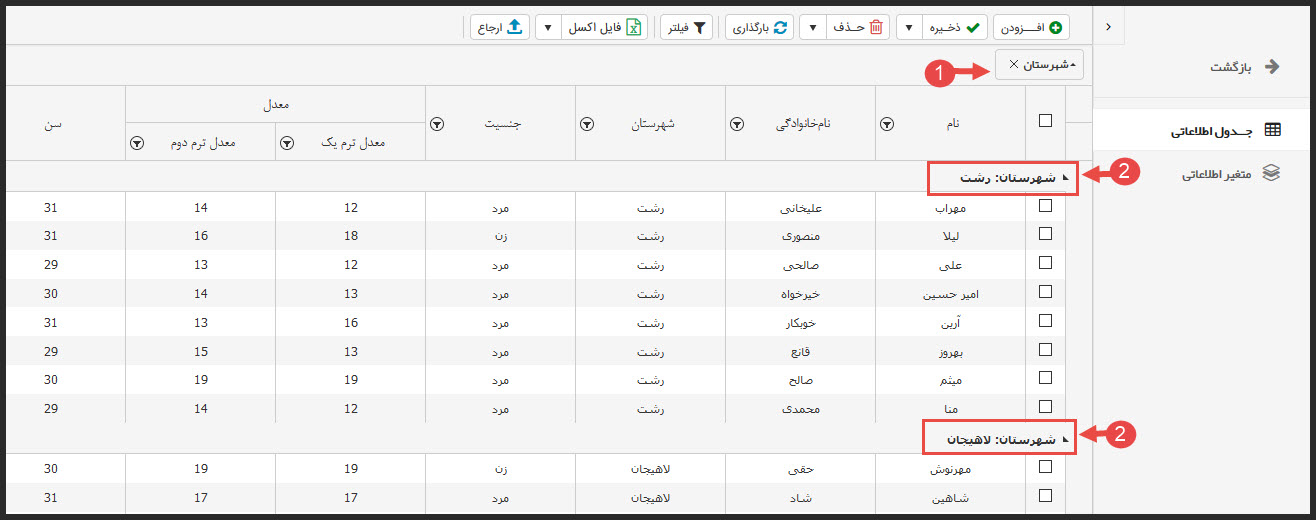
Task: Click the name cell شاهین
Action: point(950,497)
